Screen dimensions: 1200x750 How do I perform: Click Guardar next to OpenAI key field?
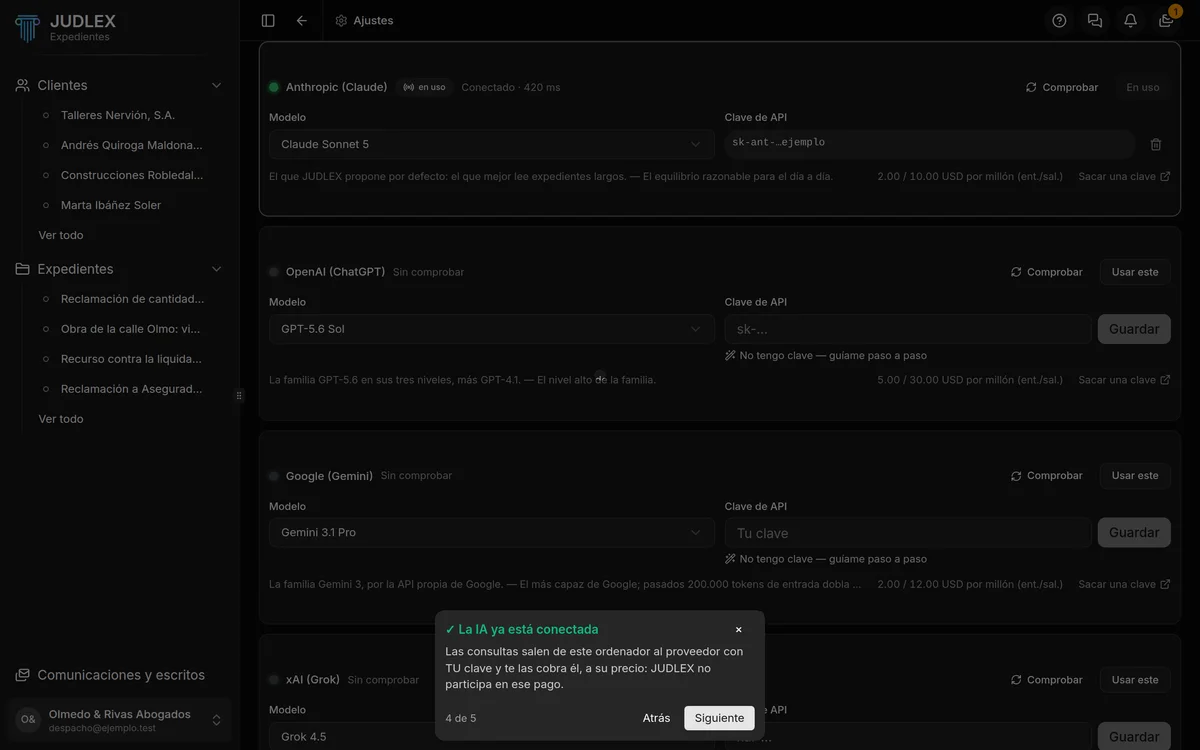pos(1134,329)
